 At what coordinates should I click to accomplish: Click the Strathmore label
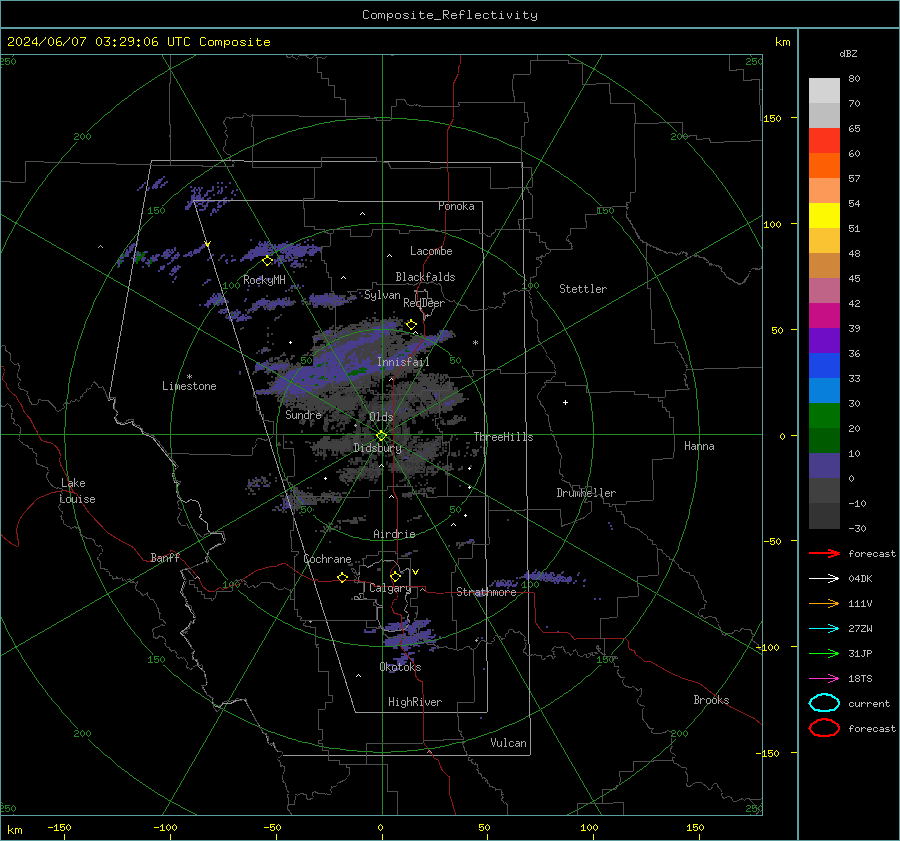click(486, 592)
